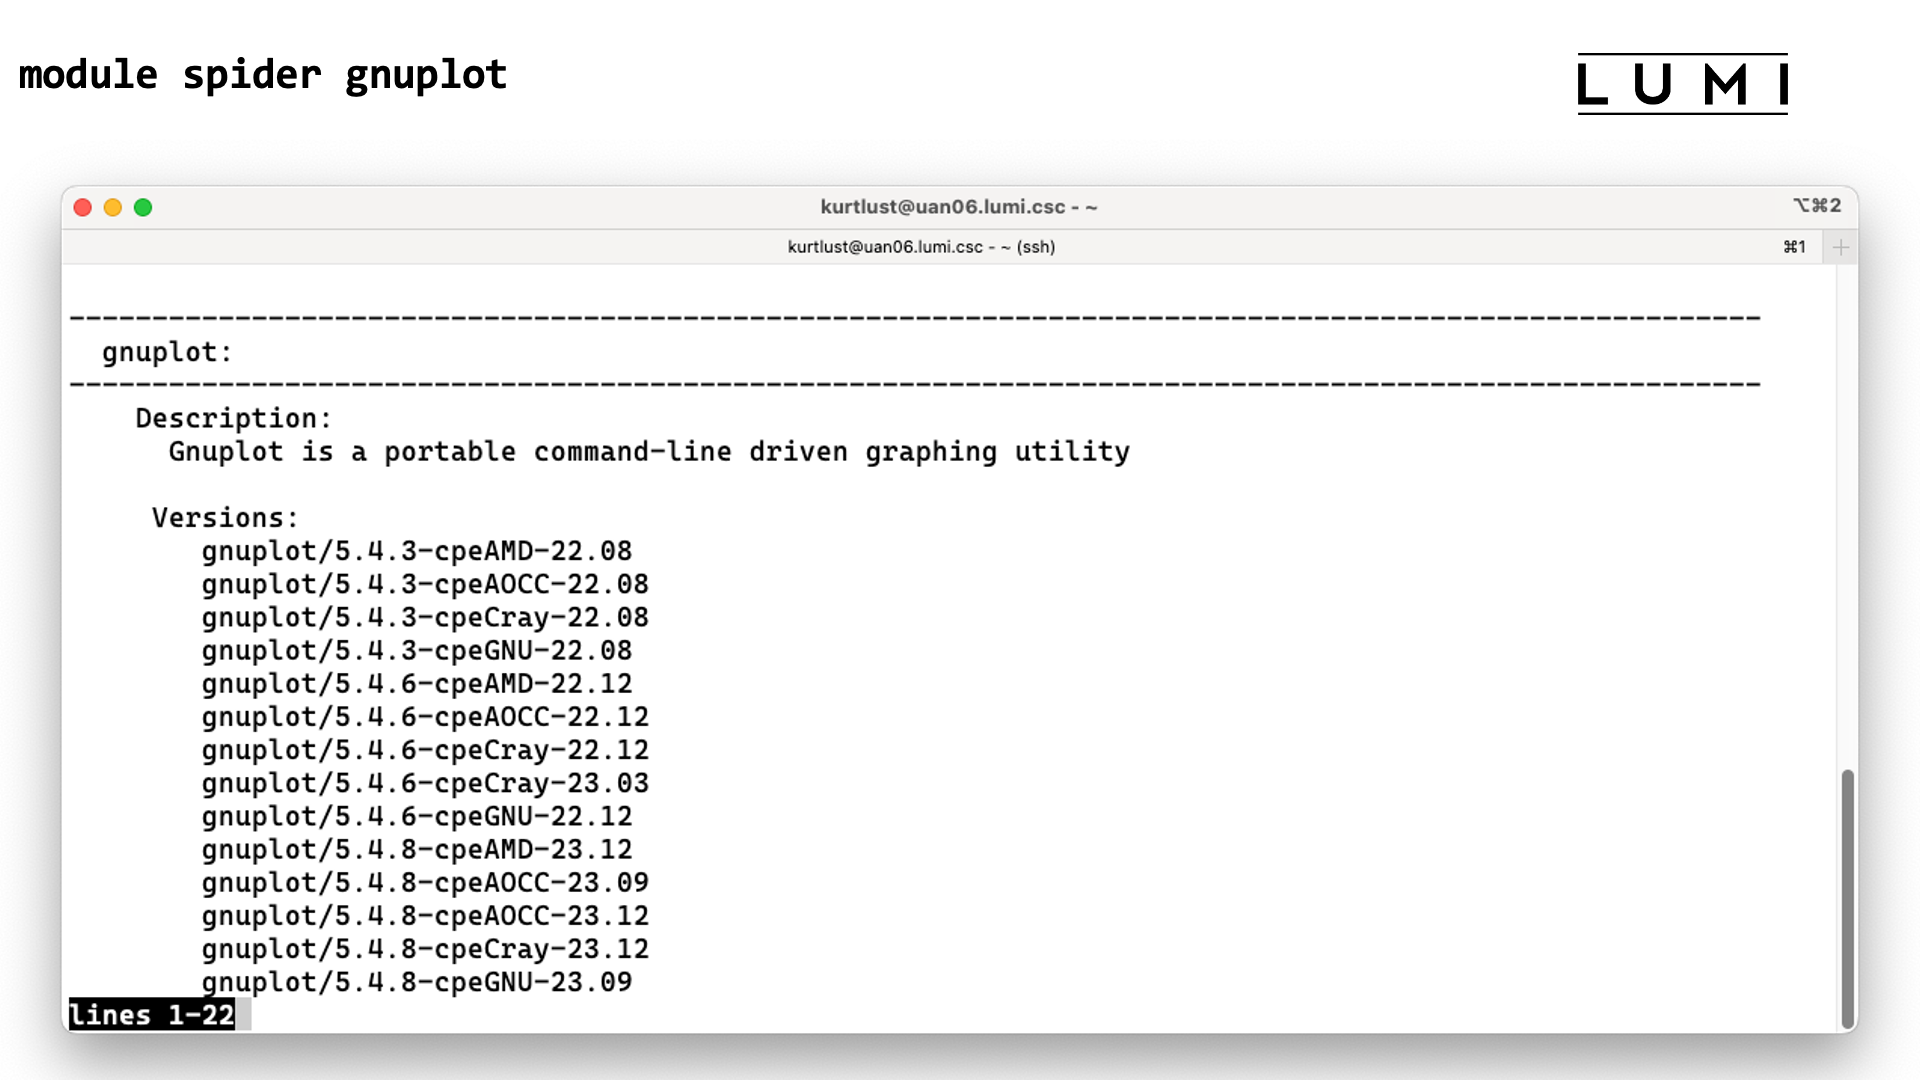This screenshot has height=1080, width=1920.
Task: Click the green zoom window button
Action: tap(143, 207)
